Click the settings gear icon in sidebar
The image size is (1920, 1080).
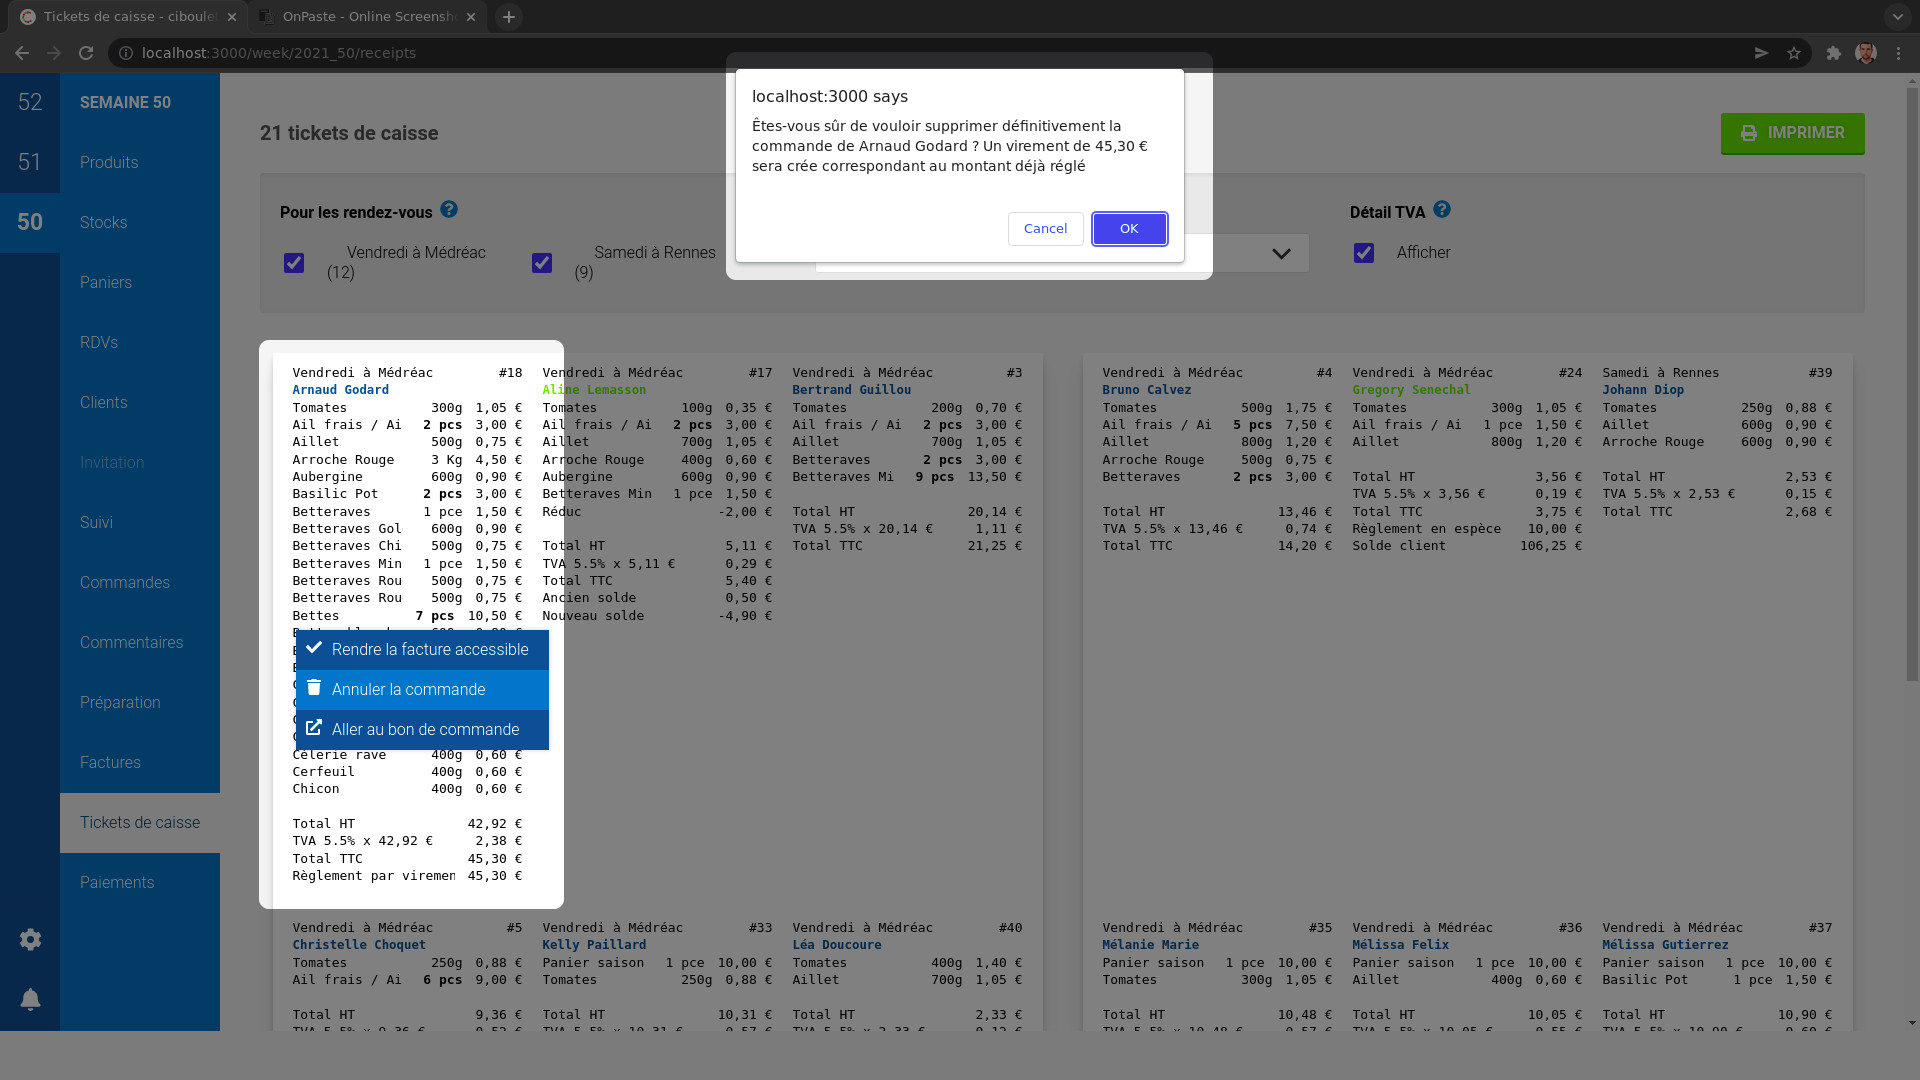30,939
